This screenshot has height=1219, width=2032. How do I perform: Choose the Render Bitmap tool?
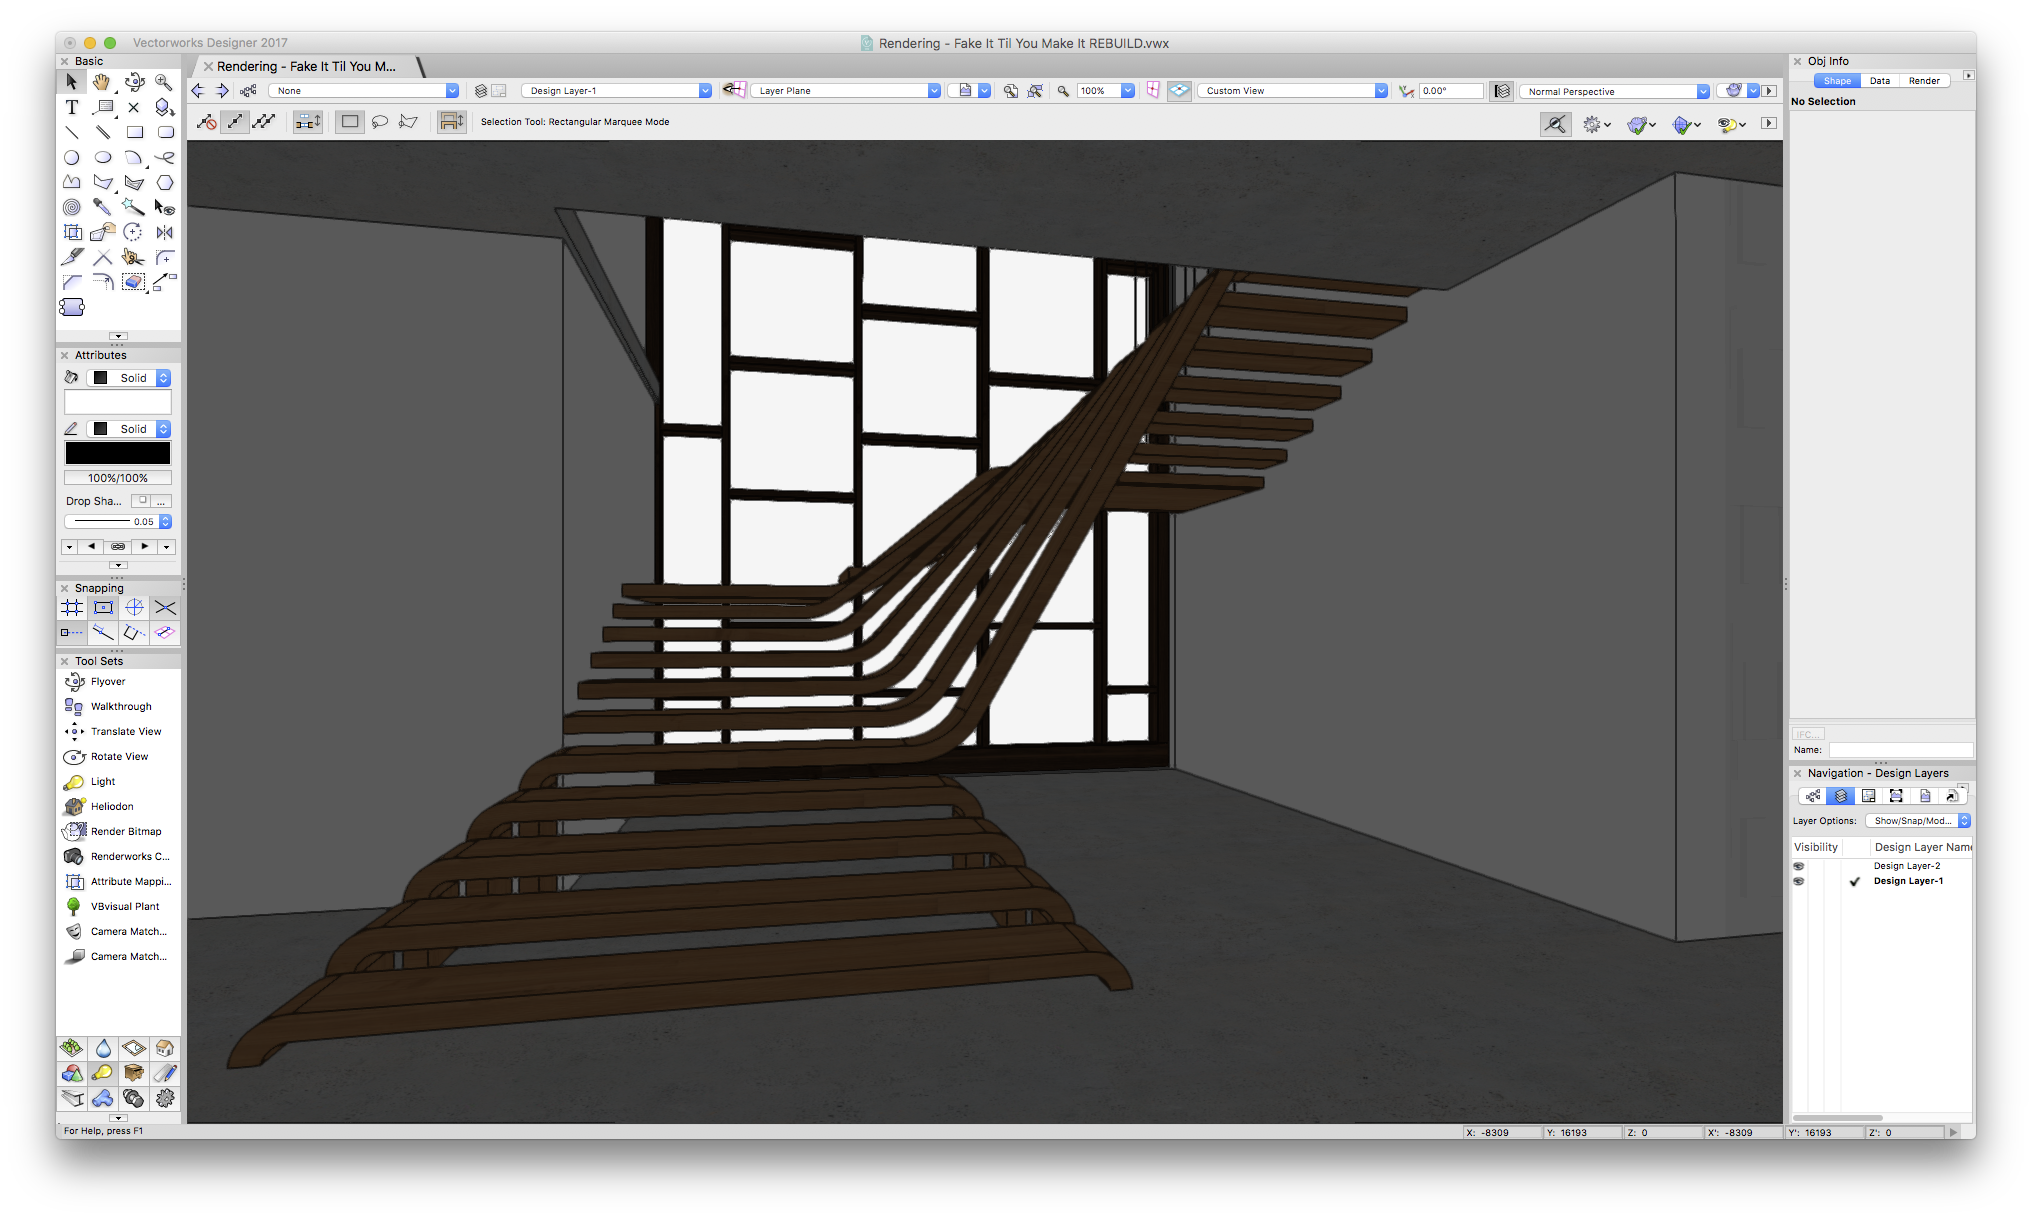[x=125, y=831]
